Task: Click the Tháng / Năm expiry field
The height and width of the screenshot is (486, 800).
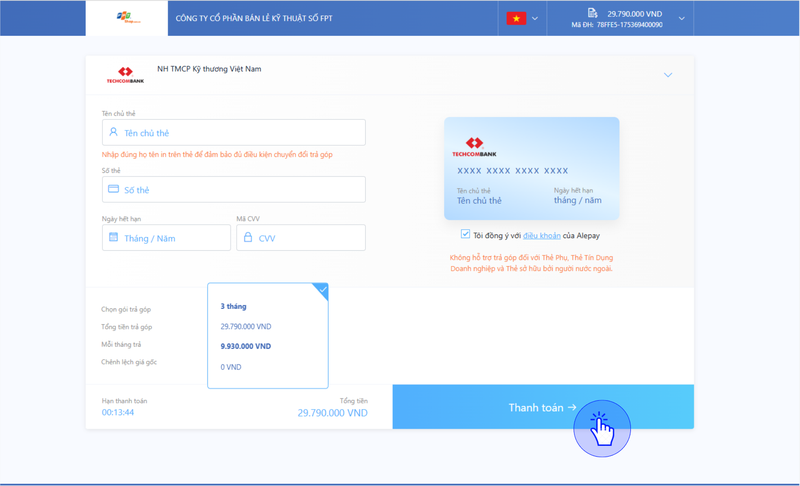Action: pyautogui.click(x=166, y=238)
